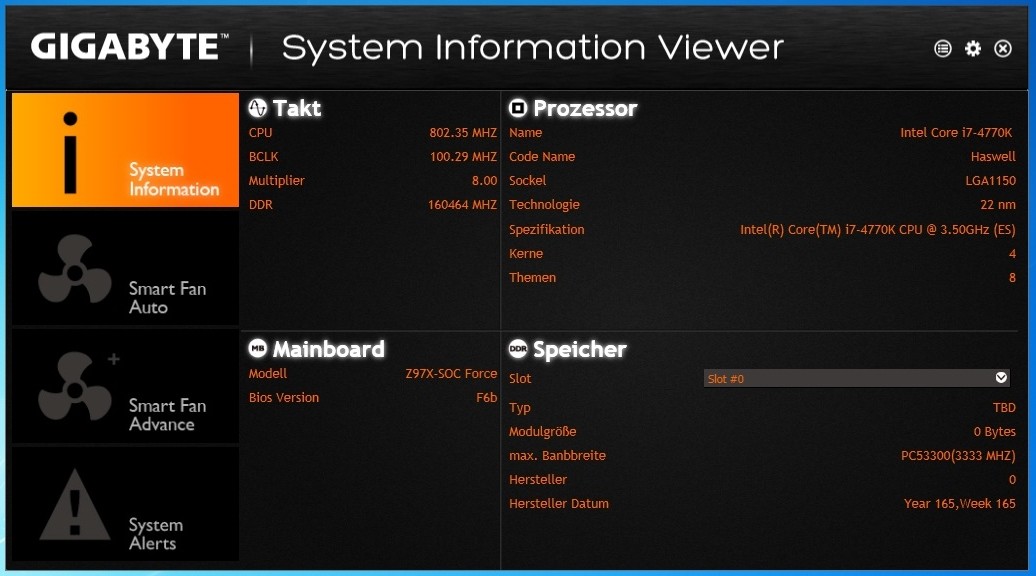Select BCLK value 100.29 MHZ
Screen dimensions: 1036x576
click(x=462, y=157)
